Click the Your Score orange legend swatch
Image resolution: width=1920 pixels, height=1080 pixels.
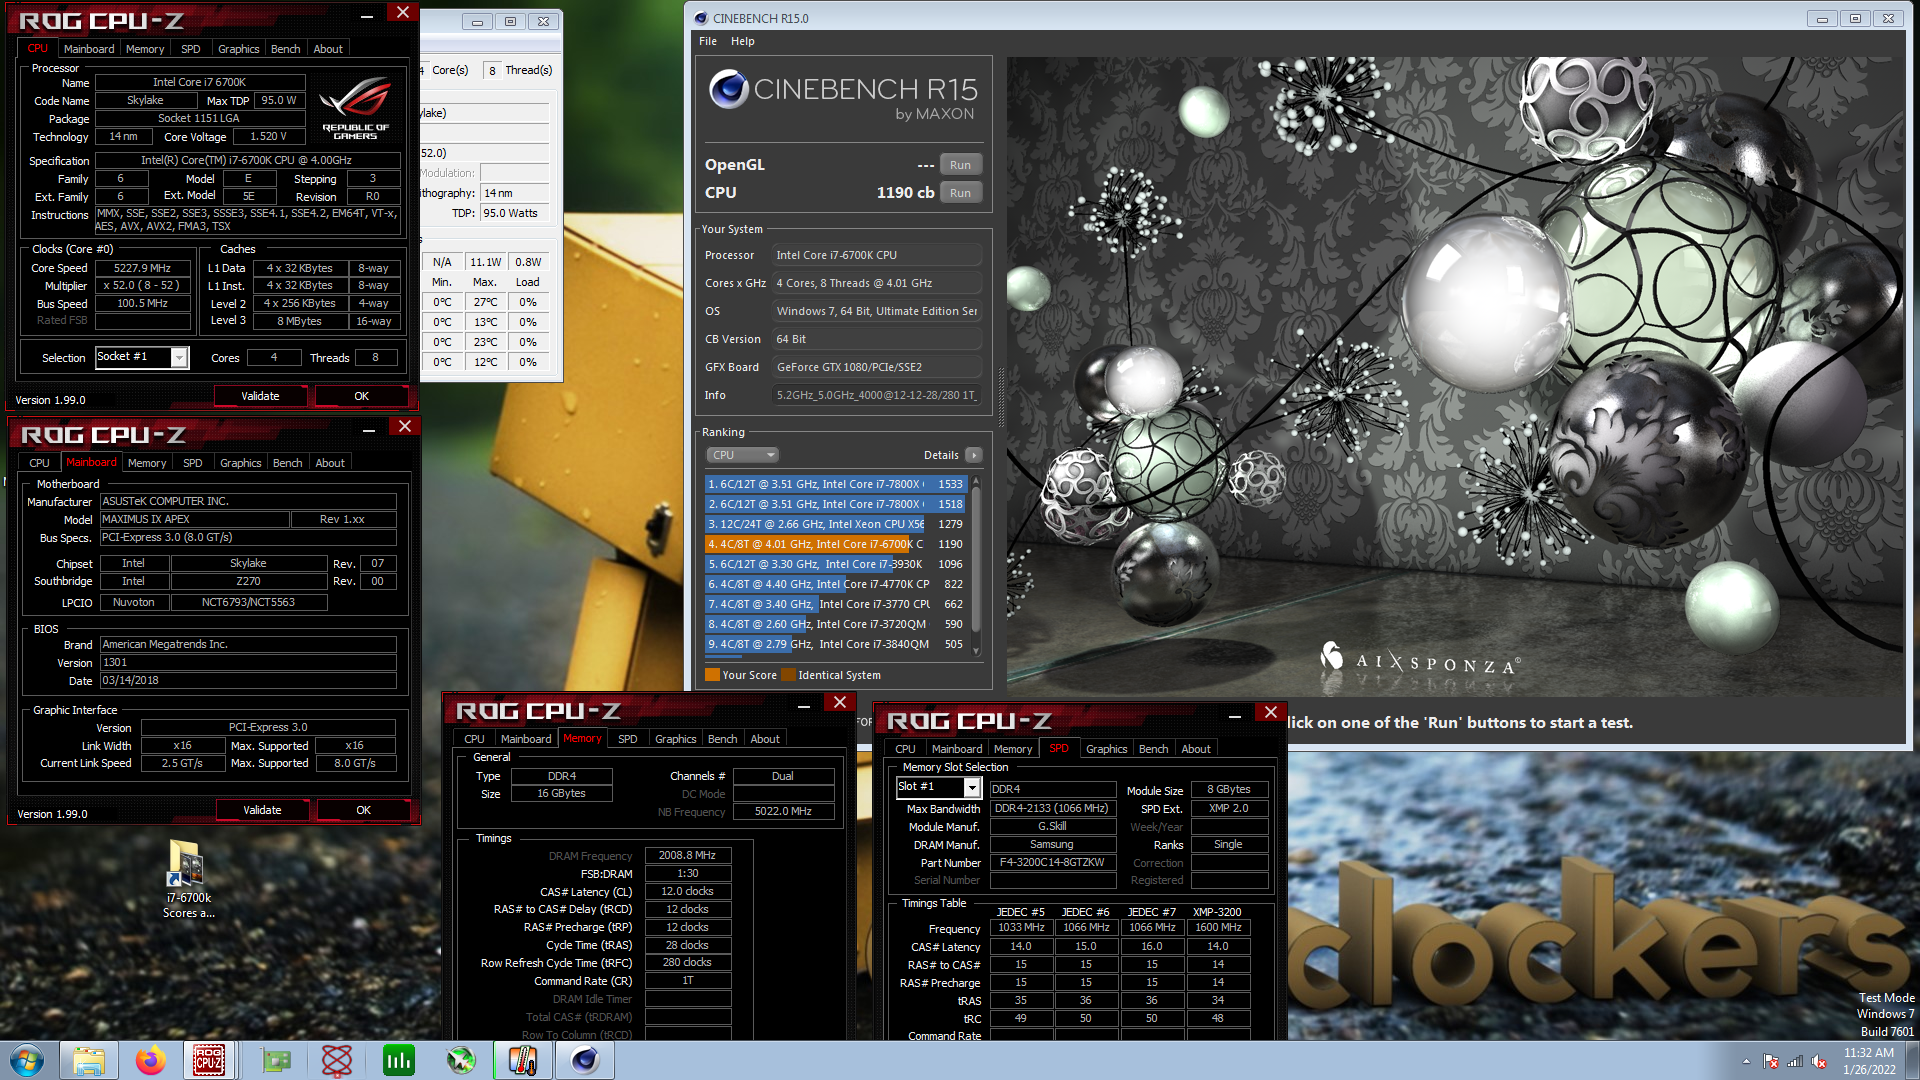click(712, 675)
